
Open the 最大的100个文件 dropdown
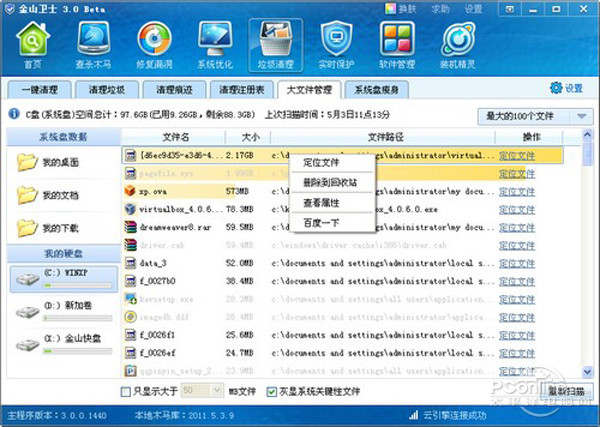pyautogui.click(x=535, y=116)
